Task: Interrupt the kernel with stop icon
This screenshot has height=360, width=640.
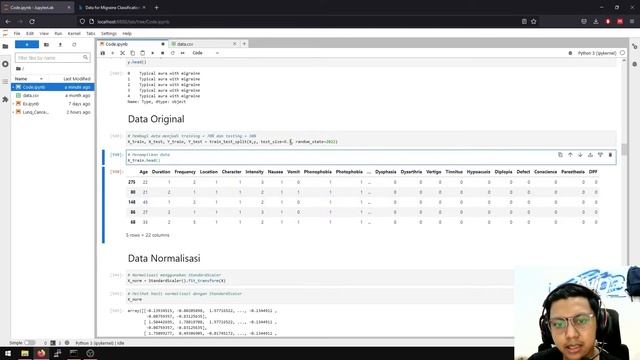Action: (162, 53)
